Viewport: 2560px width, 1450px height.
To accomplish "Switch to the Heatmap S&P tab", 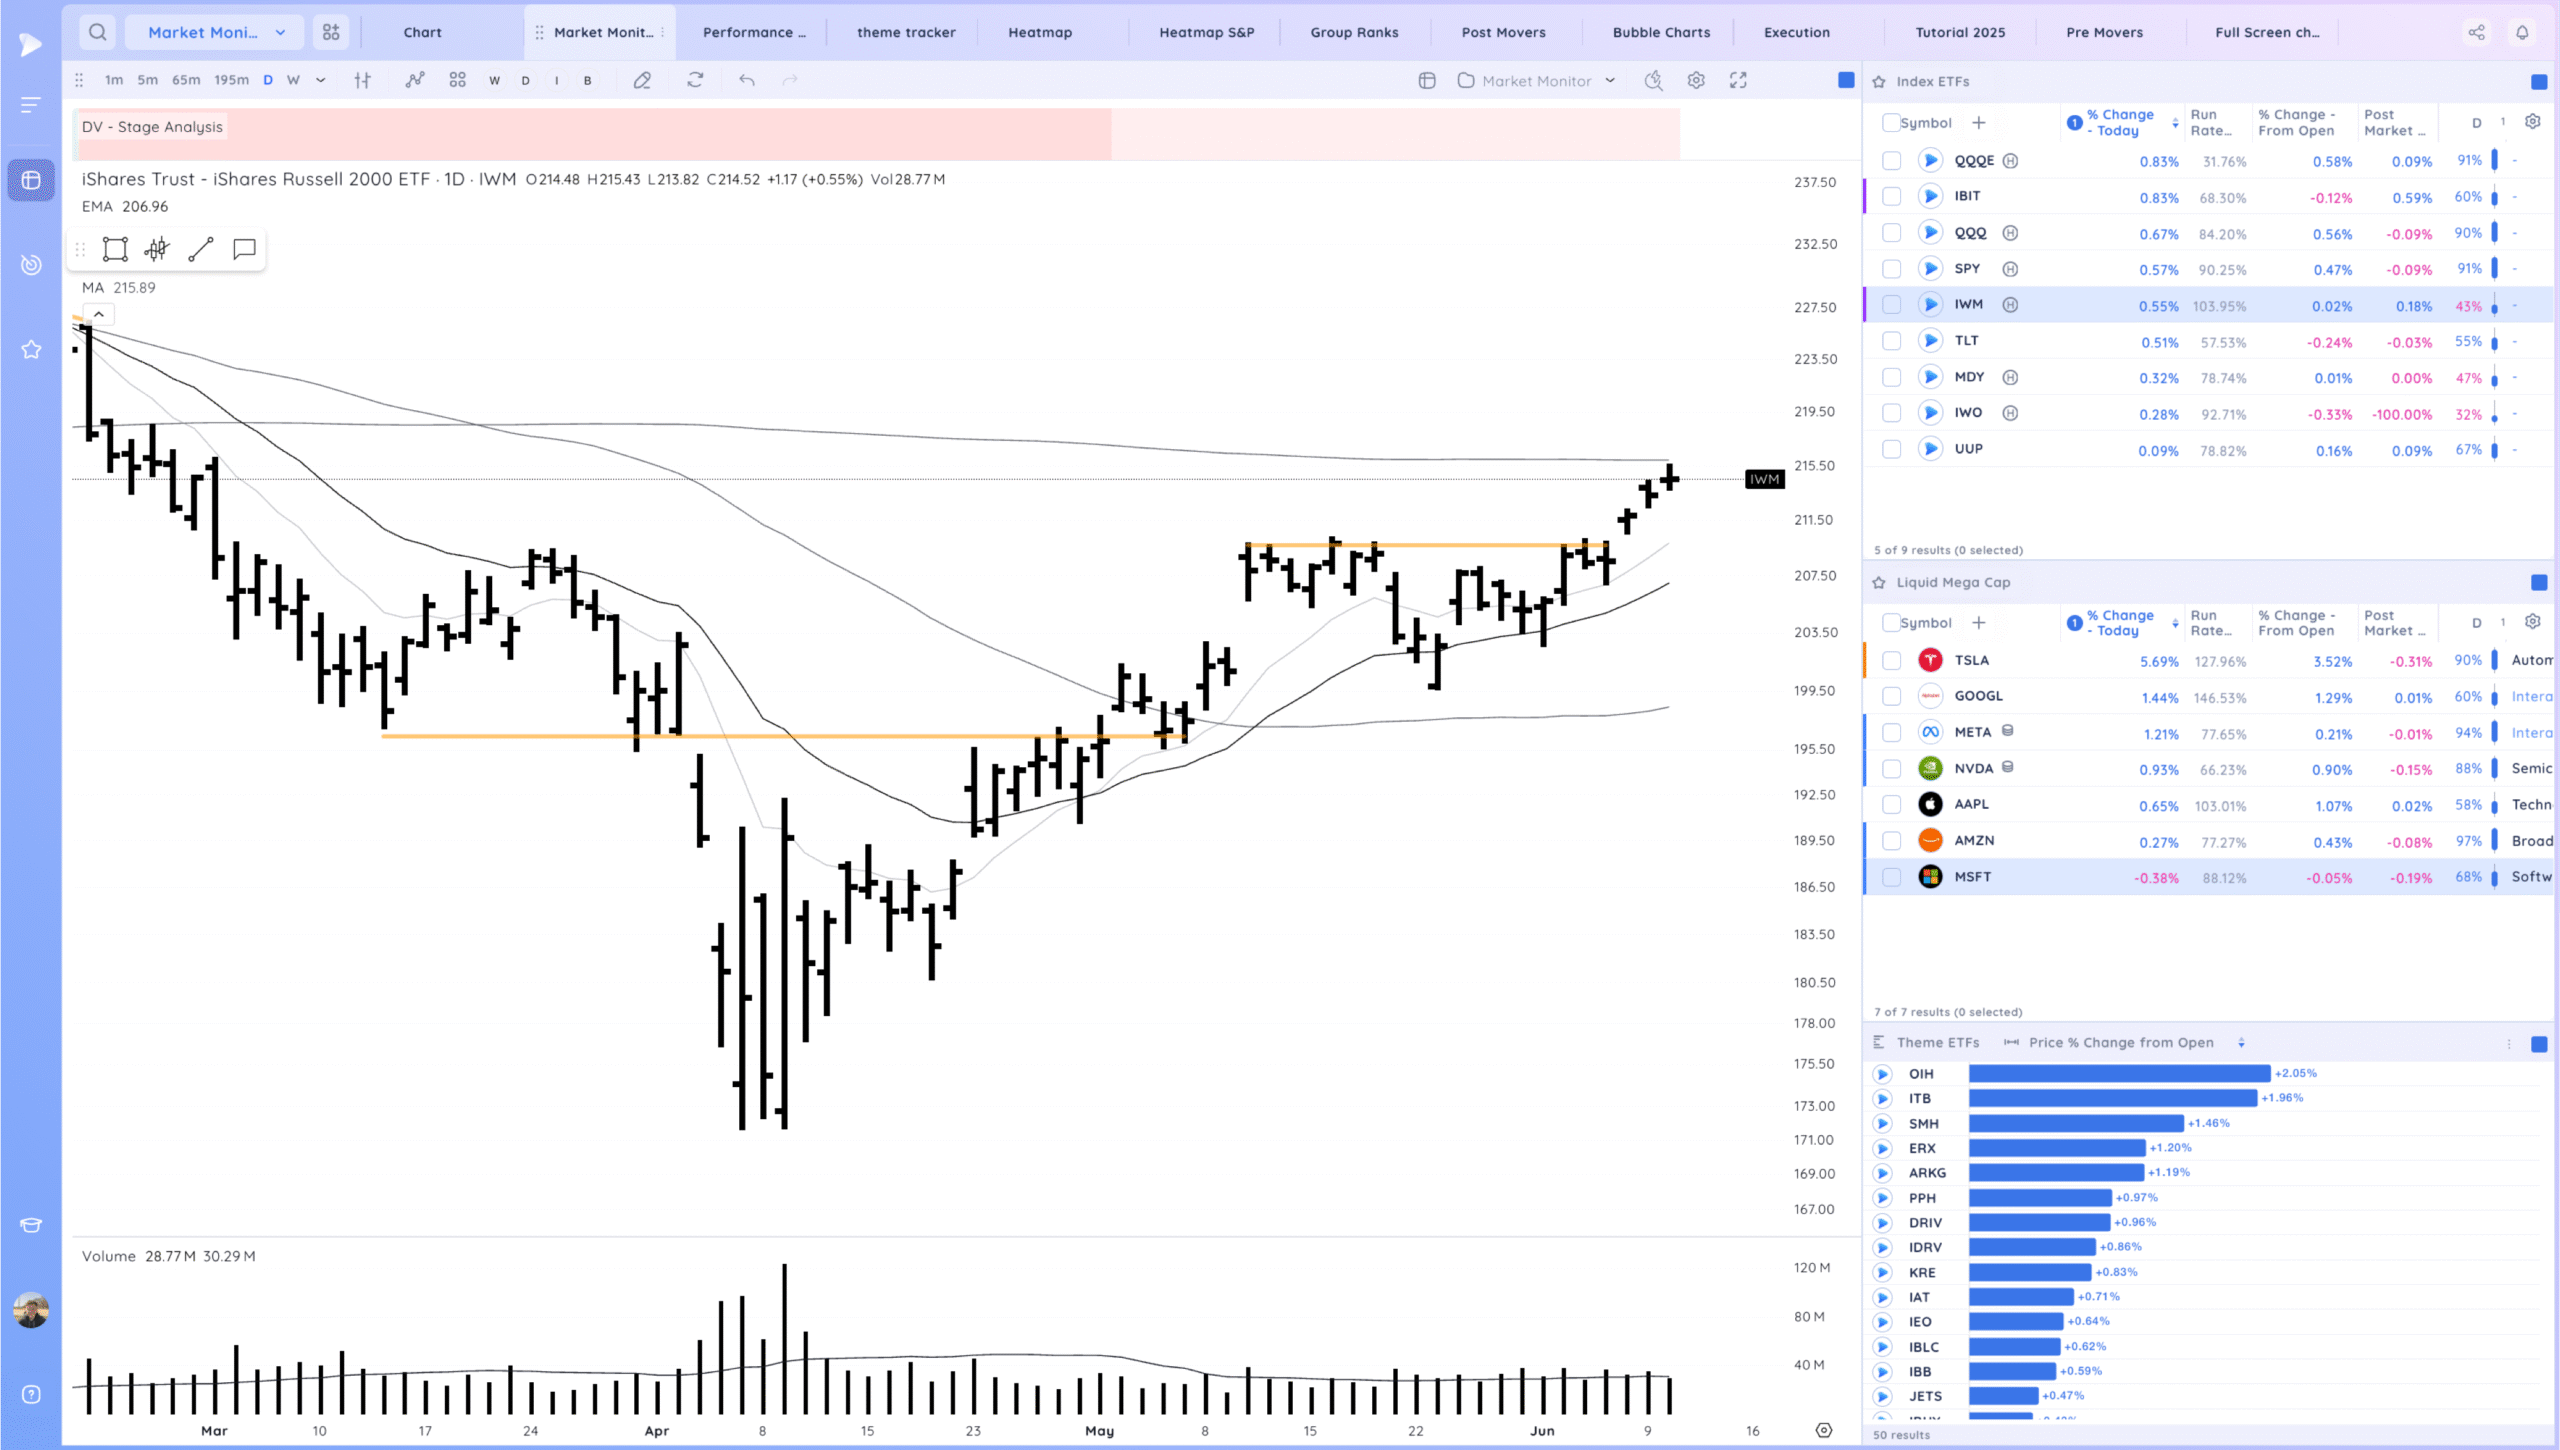I will click(x=1206, y=32).
